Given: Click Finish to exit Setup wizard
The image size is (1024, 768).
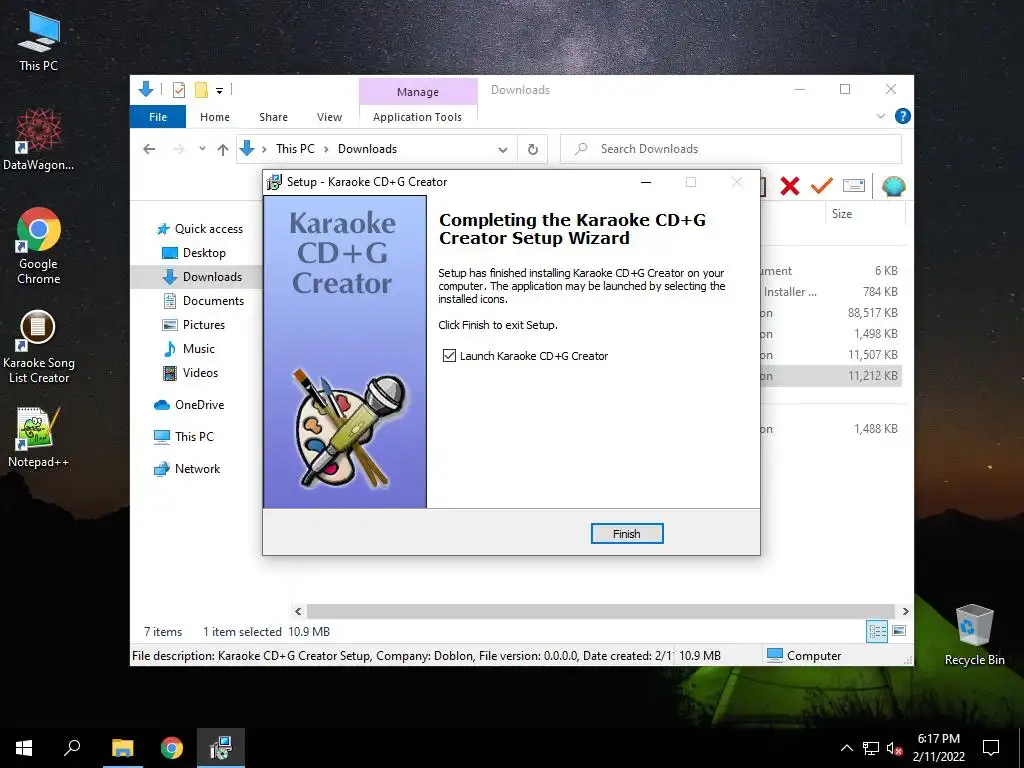Looking at the screenshot, I should point(627,534).
